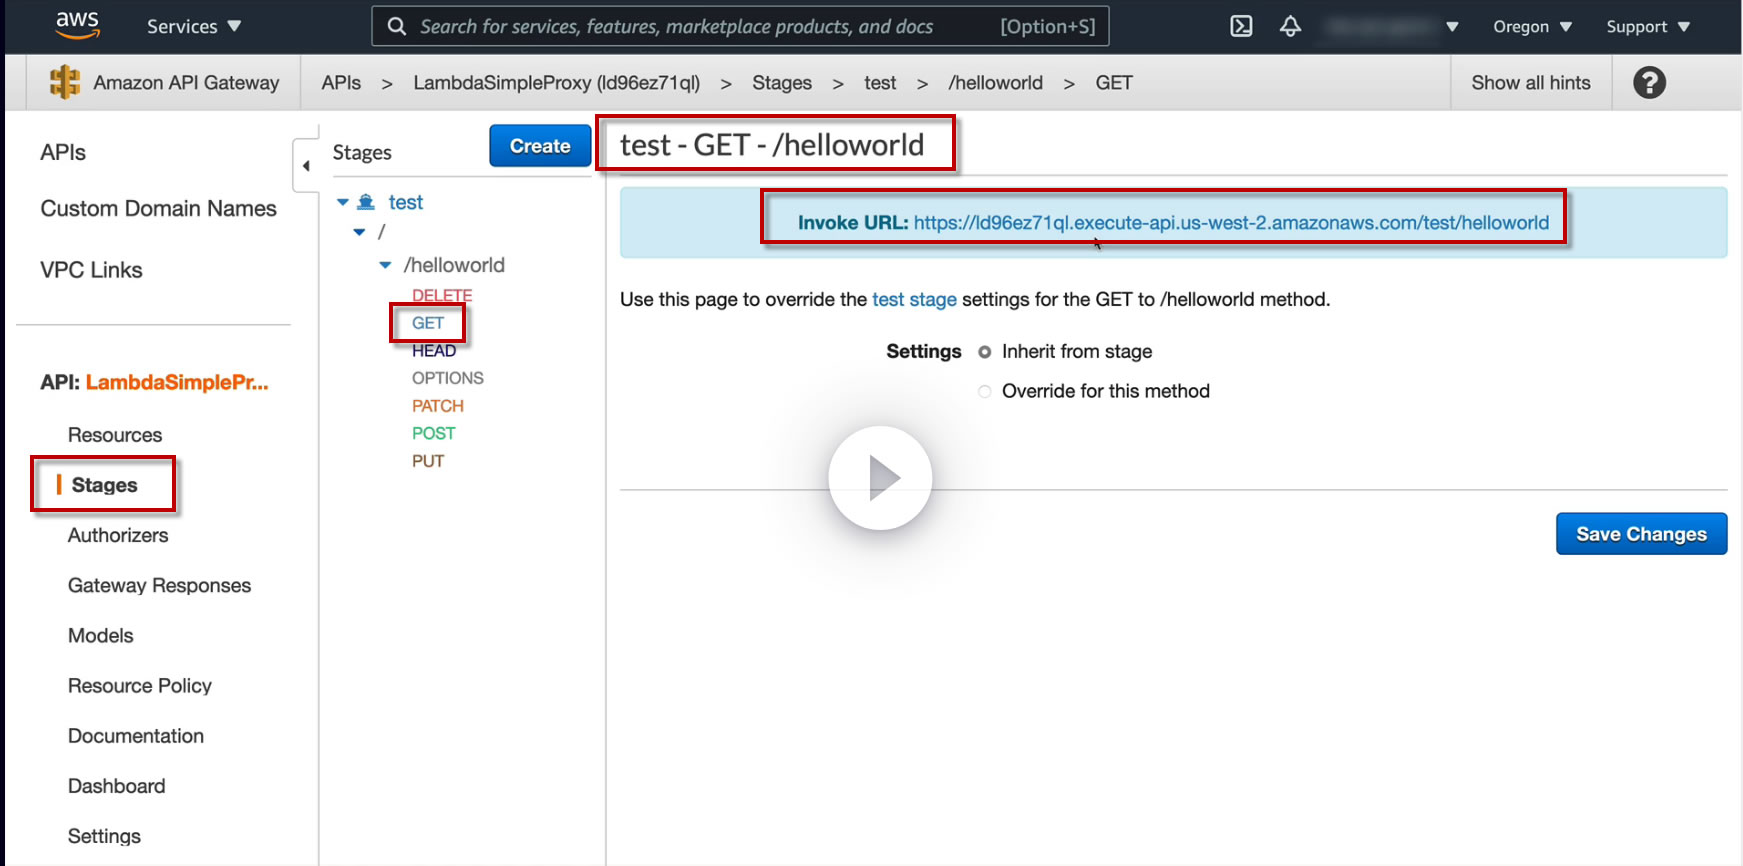The width and height of the screenshot is (1743, 866).
Task: Open AWS CloudShell icon
Action: 1241,26
